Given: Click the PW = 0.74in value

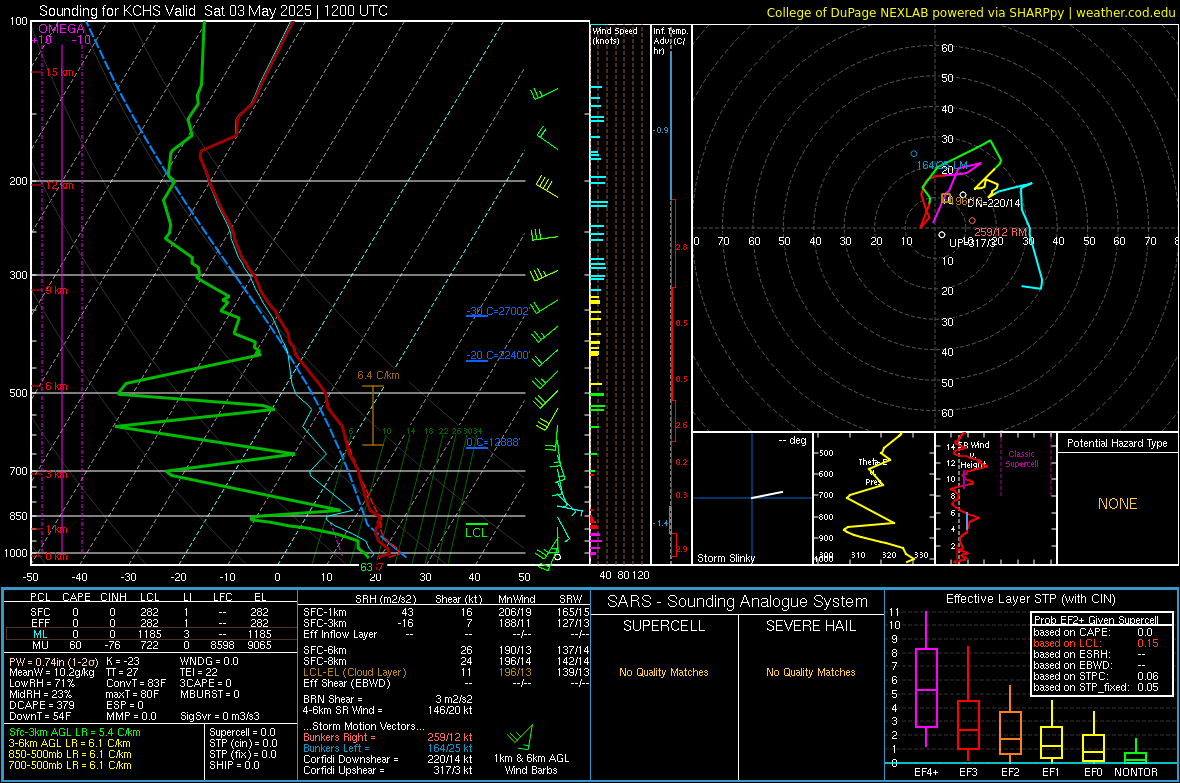Looking at the screenshot, I should (x=52, y=661).
